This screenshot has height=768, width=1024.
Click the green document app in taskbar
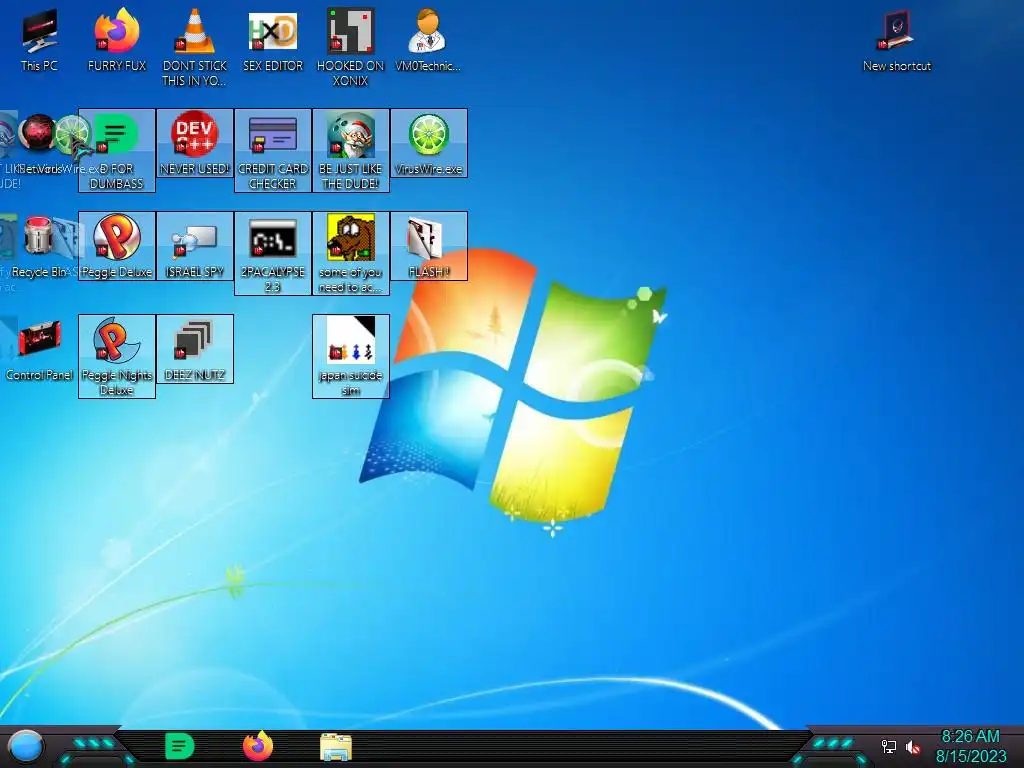point(180,746)
